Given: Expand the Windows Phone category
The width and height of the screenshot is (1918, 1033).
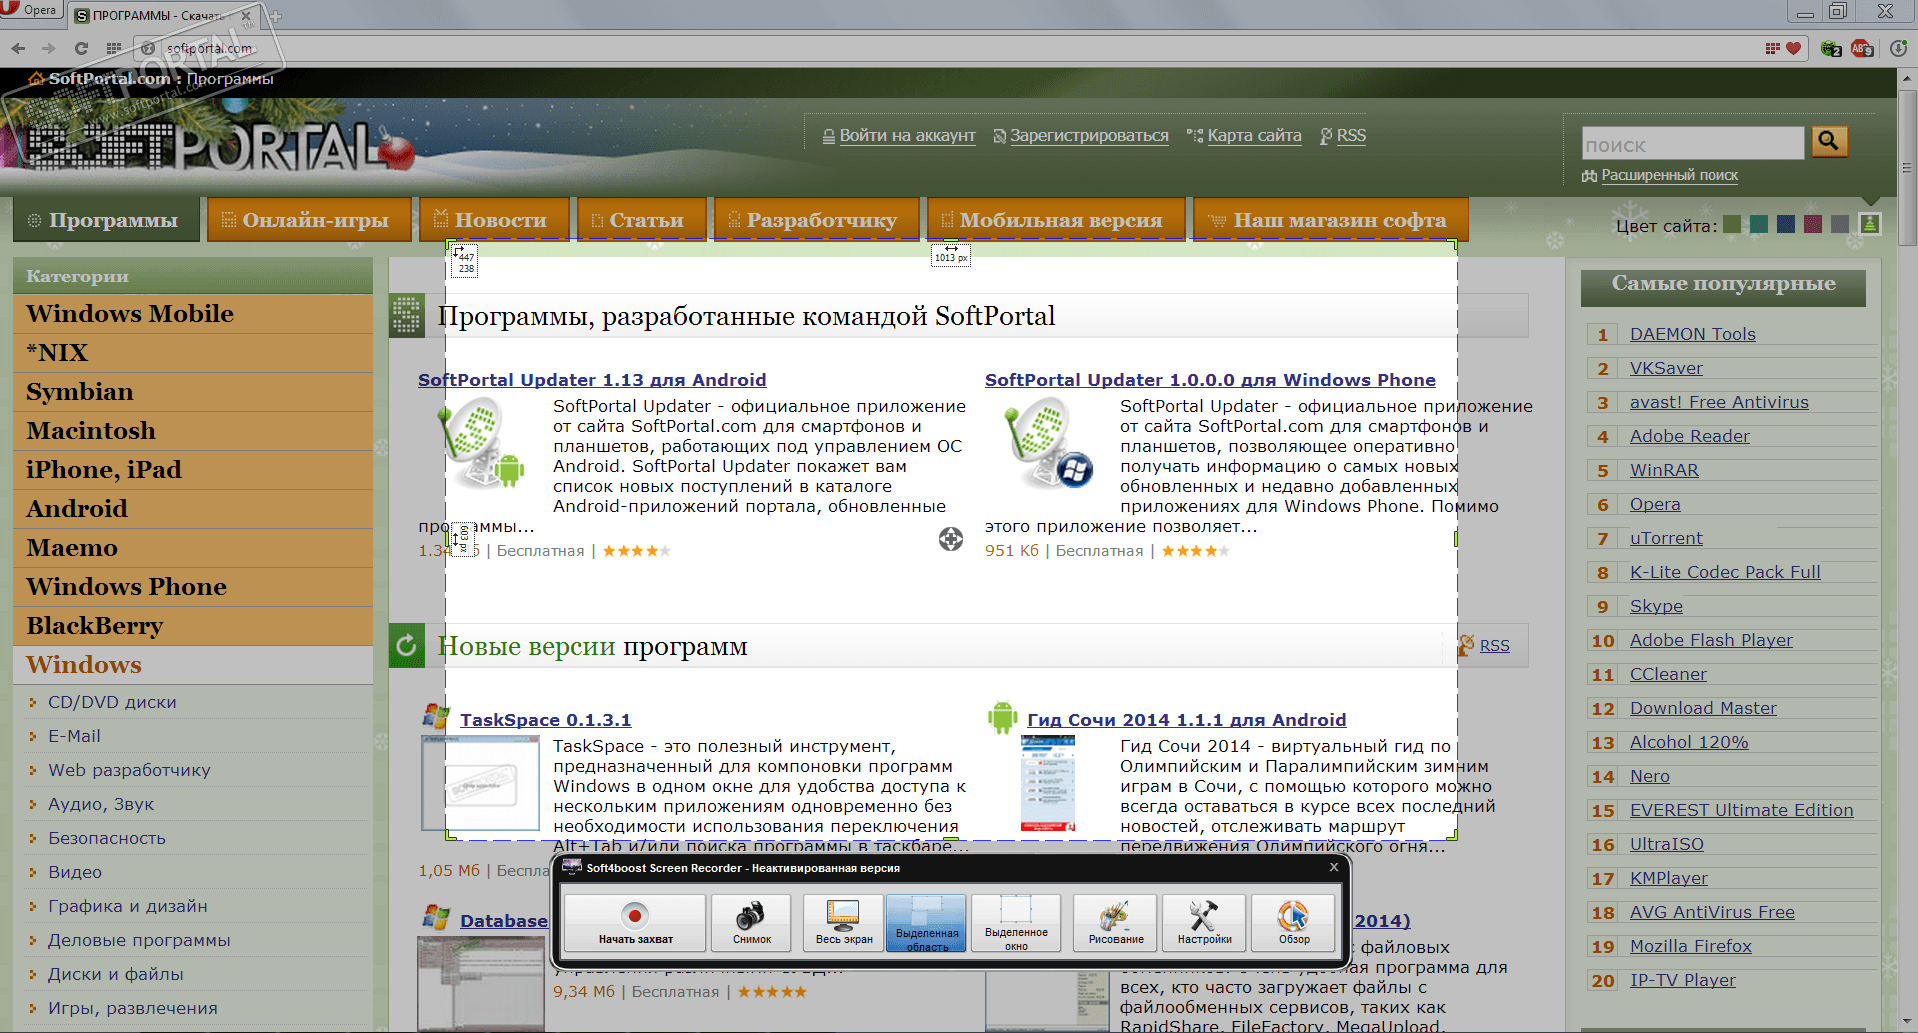Looking at the screenshot, I should pyautogui.click(x=193, y=587).
